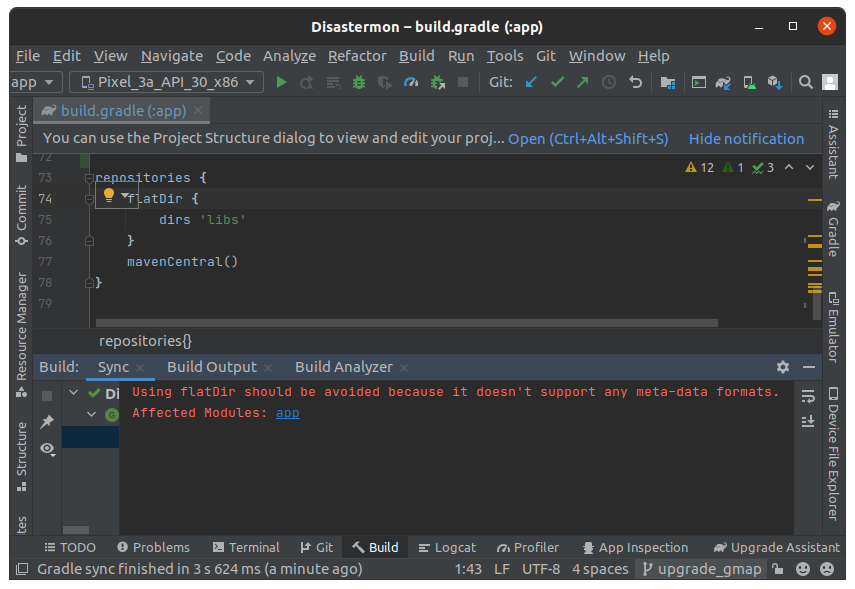Image resolution: width=855 pixels, height=589 pixels.
Task: Stop the build with the square icon
Action: point(463,82)
